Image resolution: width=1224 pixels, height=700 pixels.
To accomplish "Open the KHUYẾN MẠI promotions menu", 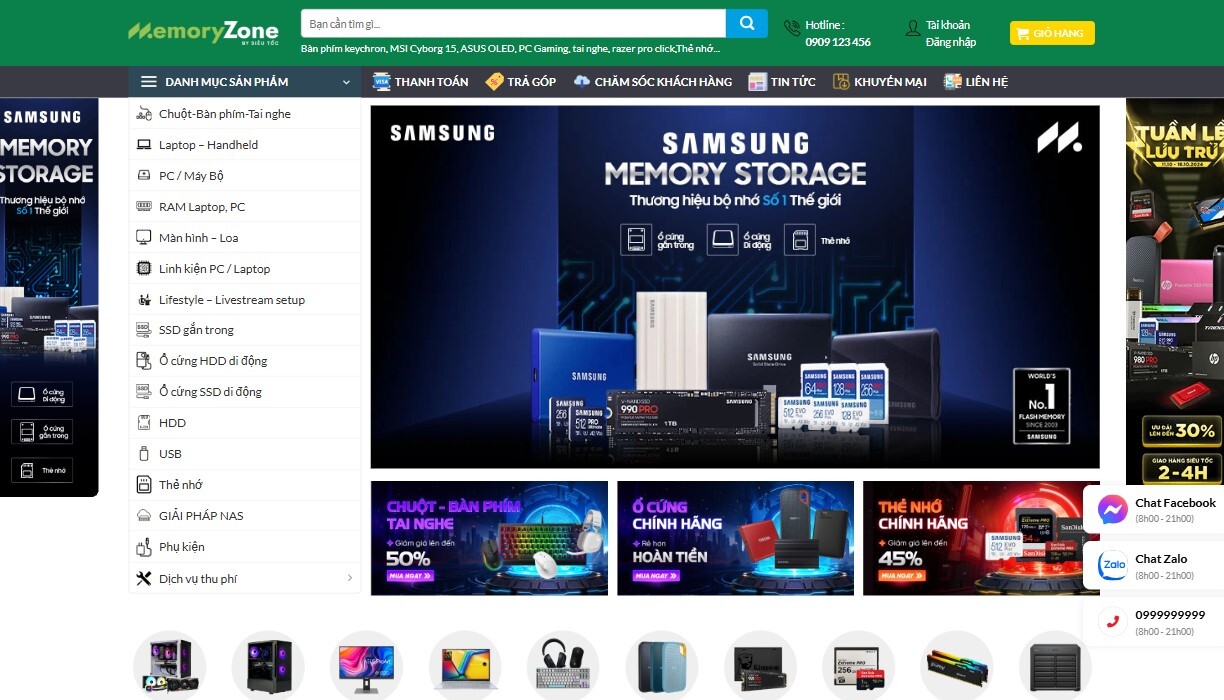I will click(x=880, y=82).
